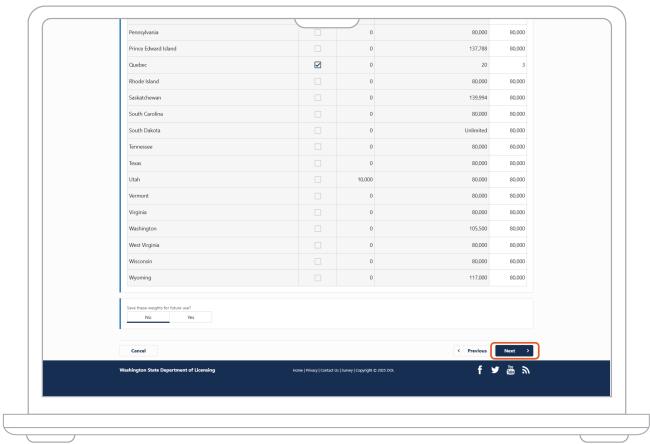Check the Texas checkbox
The height and width of the screenshot is (444, 650).
(x=318, y=163)
